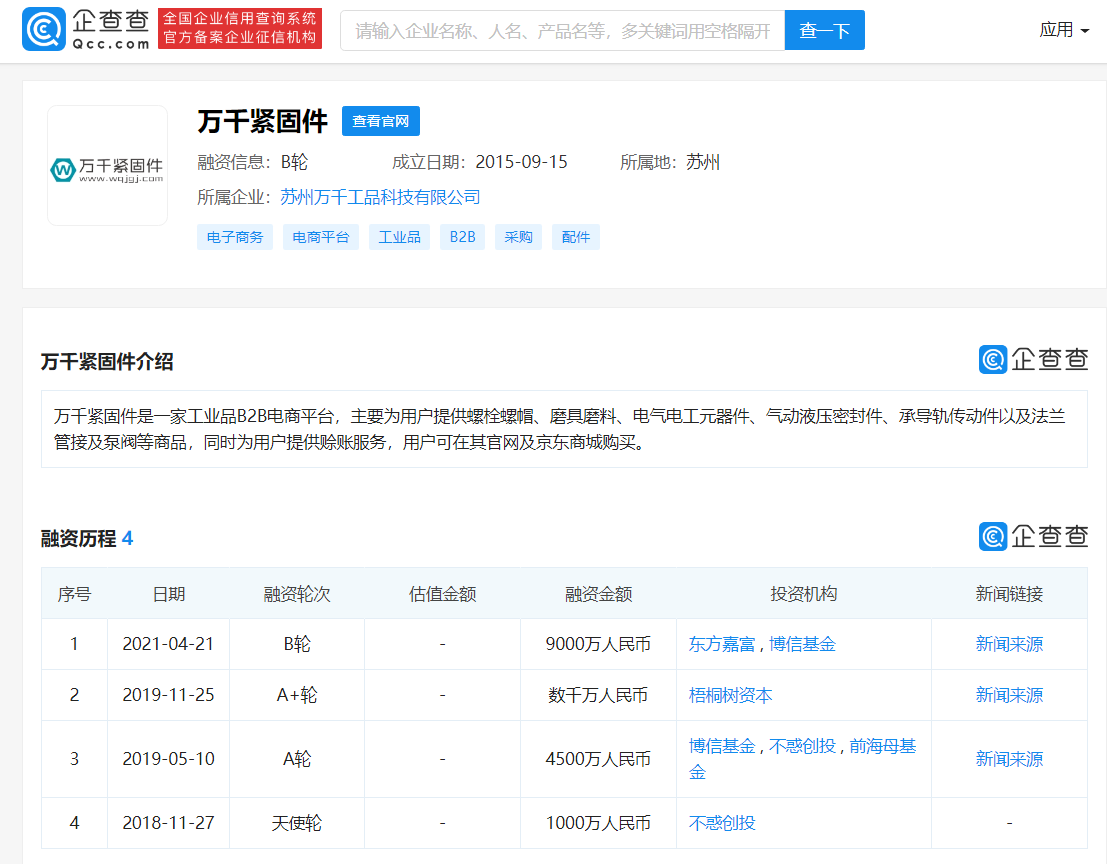Select the 工业品 tag
1107x864 pixels.
[x=400, y=237]
